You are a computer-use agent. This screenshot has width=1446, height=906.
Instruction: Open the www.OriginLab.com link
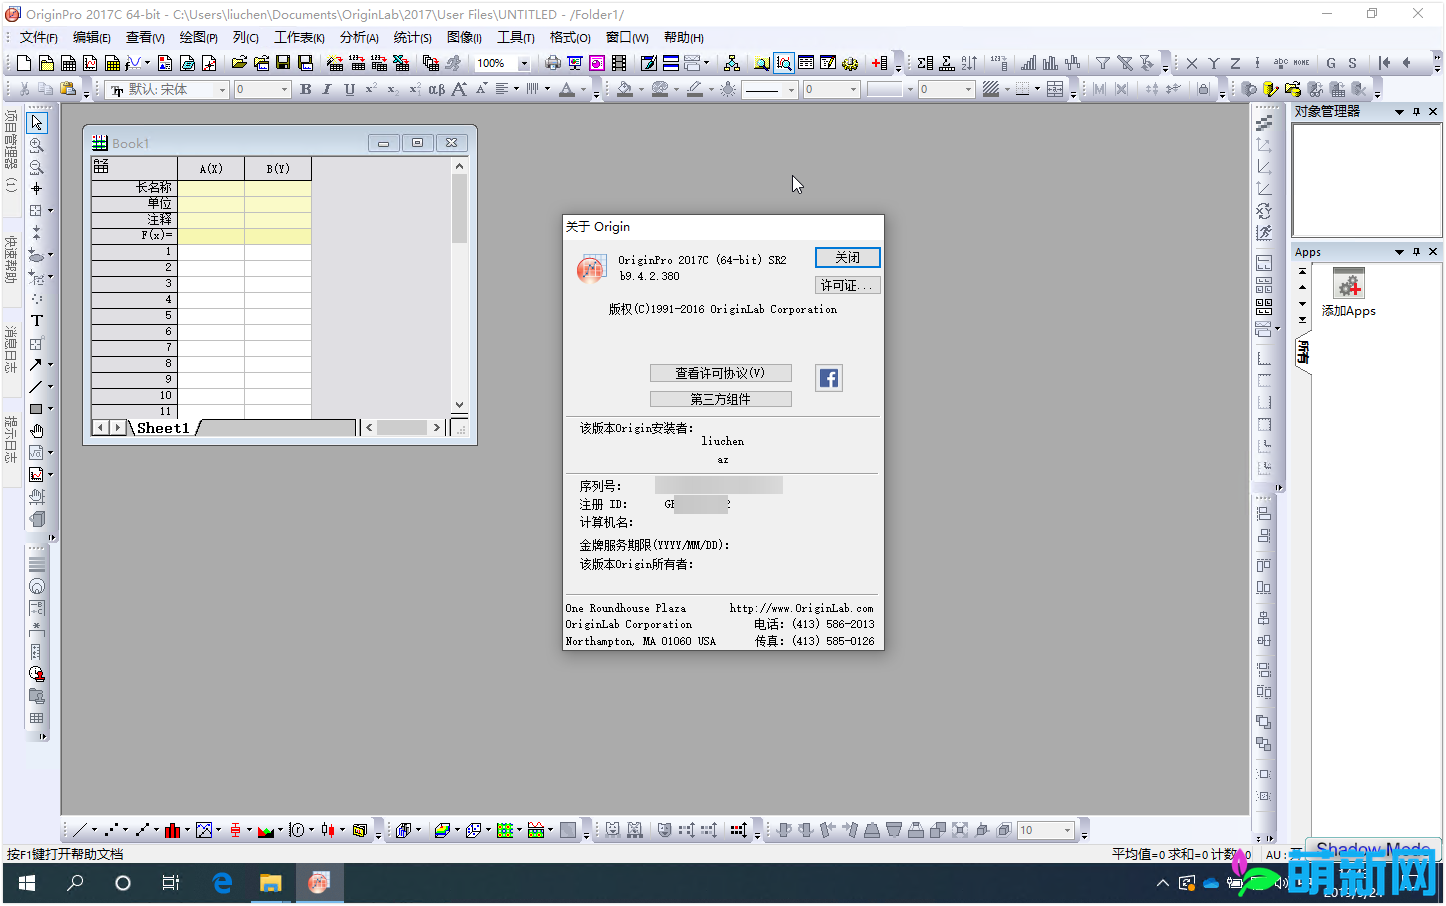(801, 608)
